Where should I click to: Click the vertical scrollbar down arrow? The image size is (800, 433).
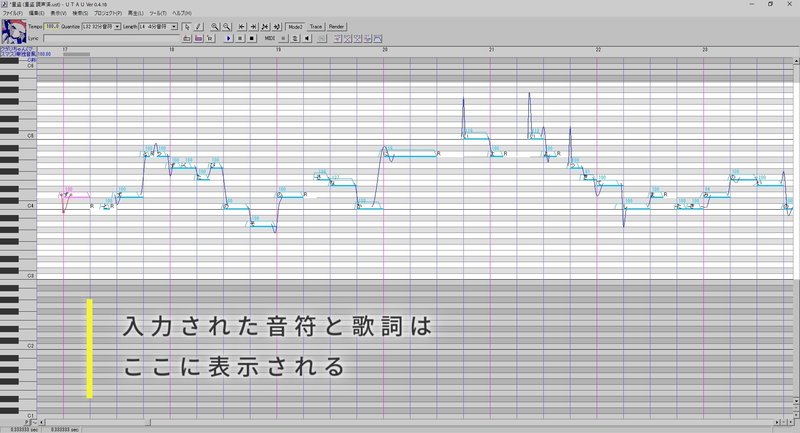point(796,401)
